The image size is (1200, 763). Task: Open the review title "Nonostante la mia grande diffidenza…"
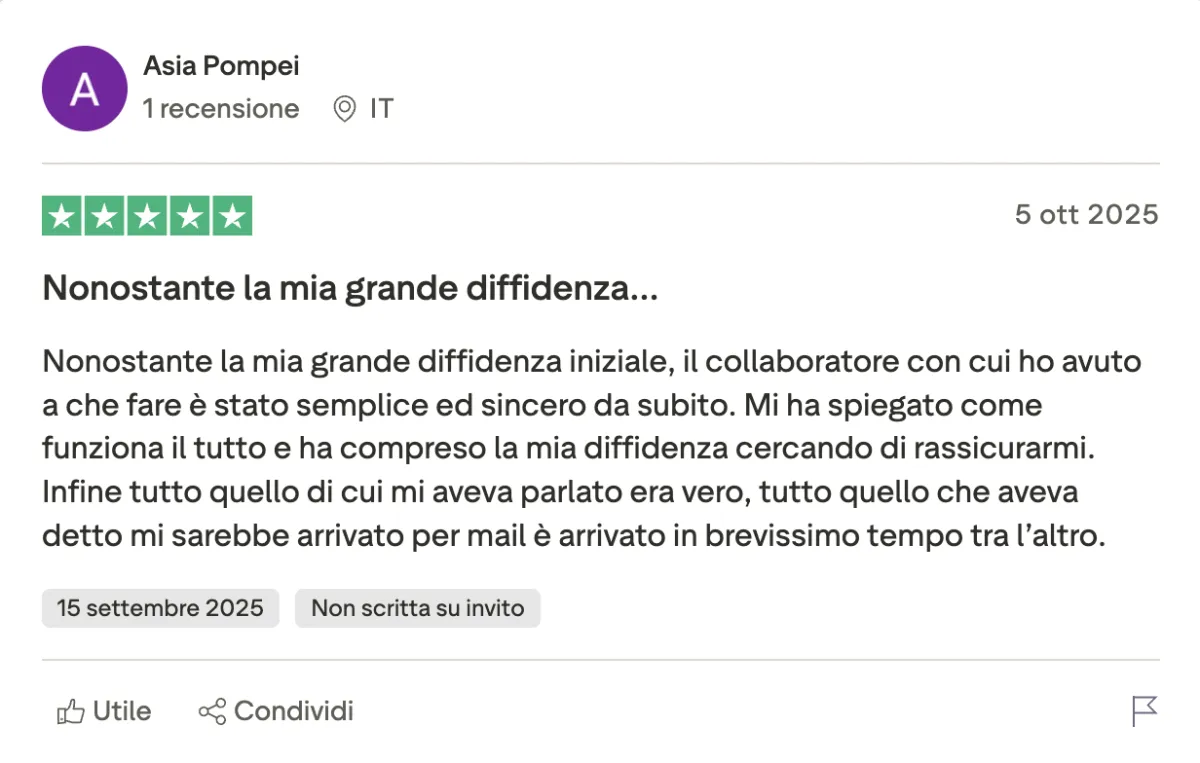point(350,290)
